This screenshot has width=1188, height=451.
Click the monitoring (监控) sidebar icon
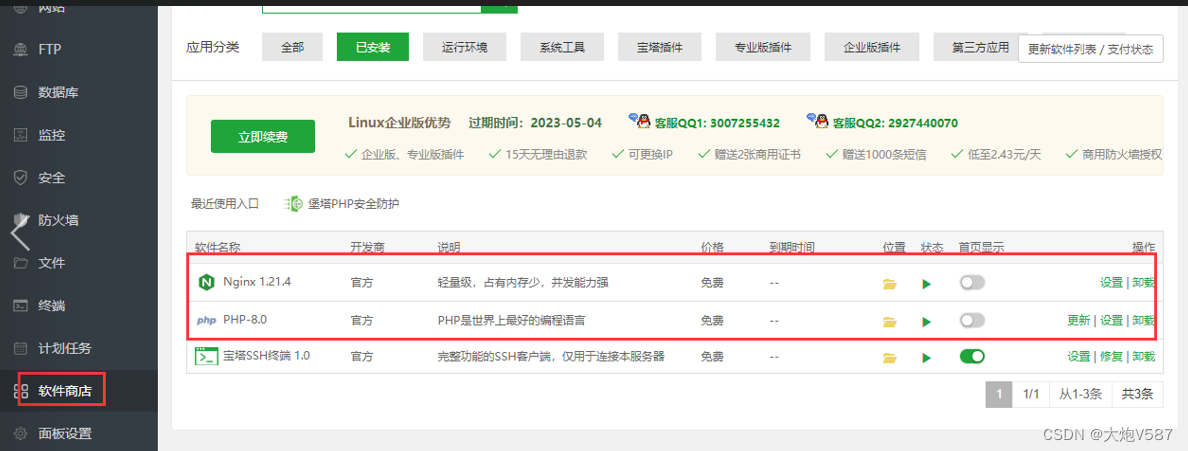coord(21,136)
